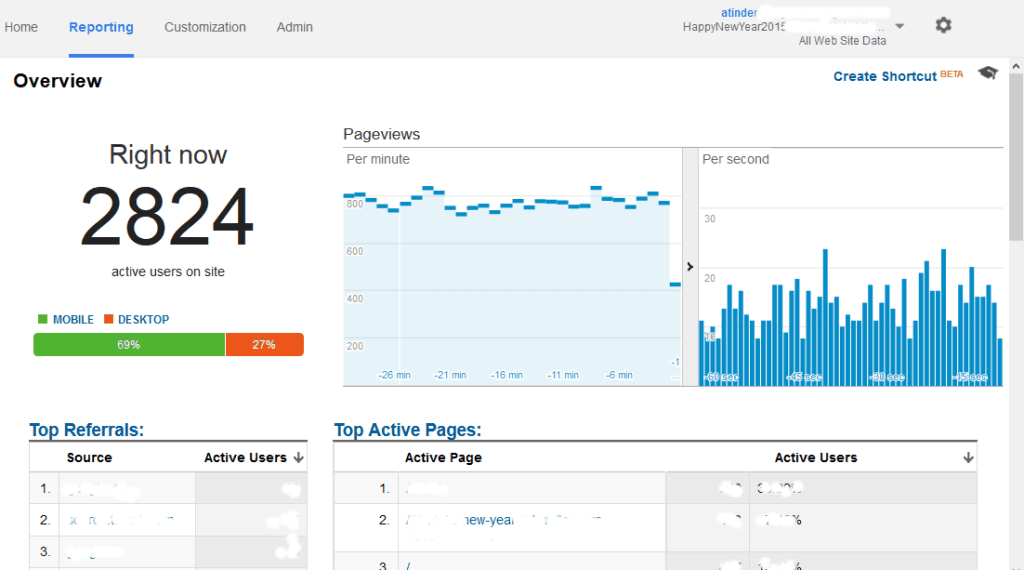This screenshot has height=570, width=1024.
Task: Click the Pageviews chart title
Action: tap(381, 134)
